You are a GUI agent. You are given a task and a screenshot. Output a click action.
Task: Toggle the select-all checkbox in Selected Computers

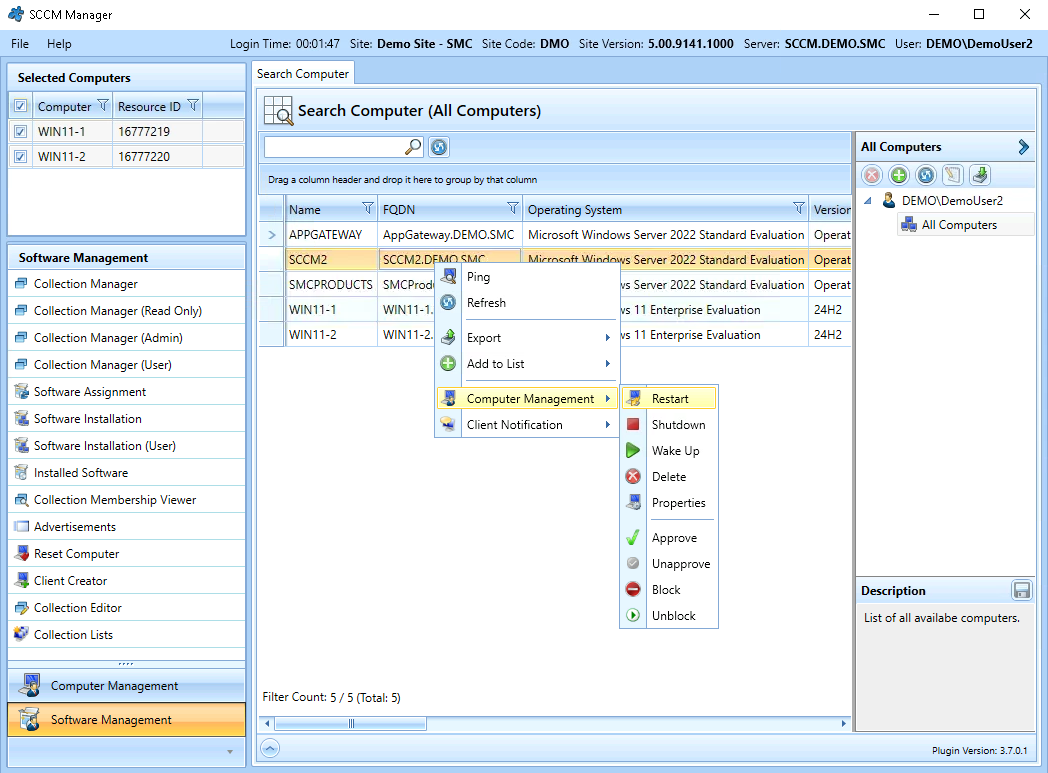21,106
